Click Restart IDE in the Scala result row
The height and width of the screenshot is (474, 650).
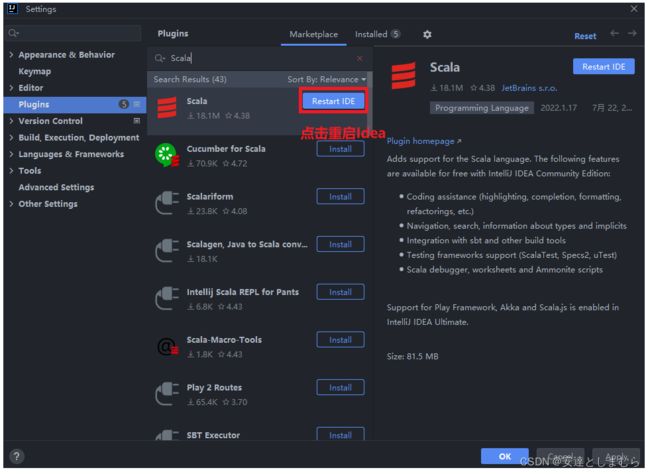click(x=333, y=101)
